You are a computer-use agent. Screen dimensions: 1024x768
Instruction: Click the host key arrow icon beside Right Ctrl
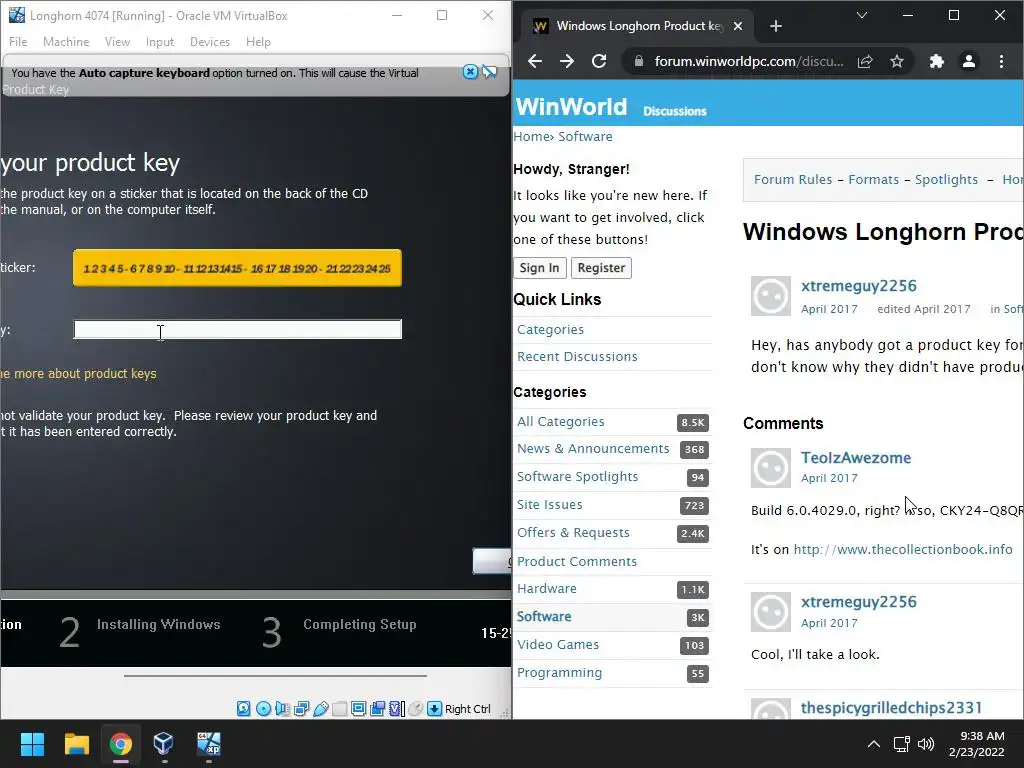tap(434, 709)
